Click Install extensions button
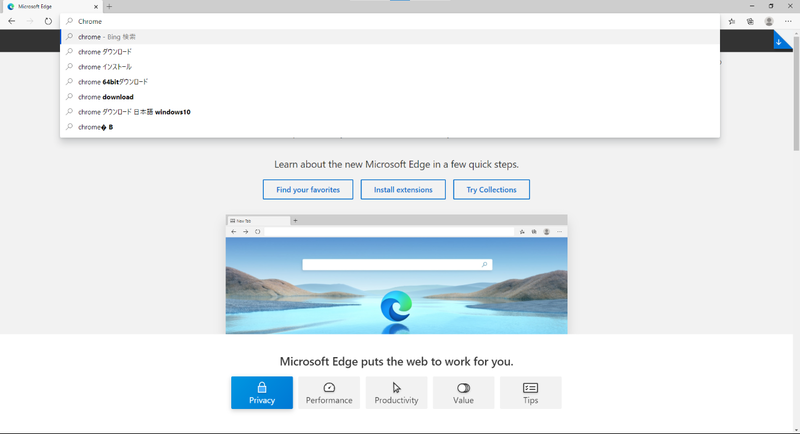This screenshot has width=800, height=434. tap(403, 189)
